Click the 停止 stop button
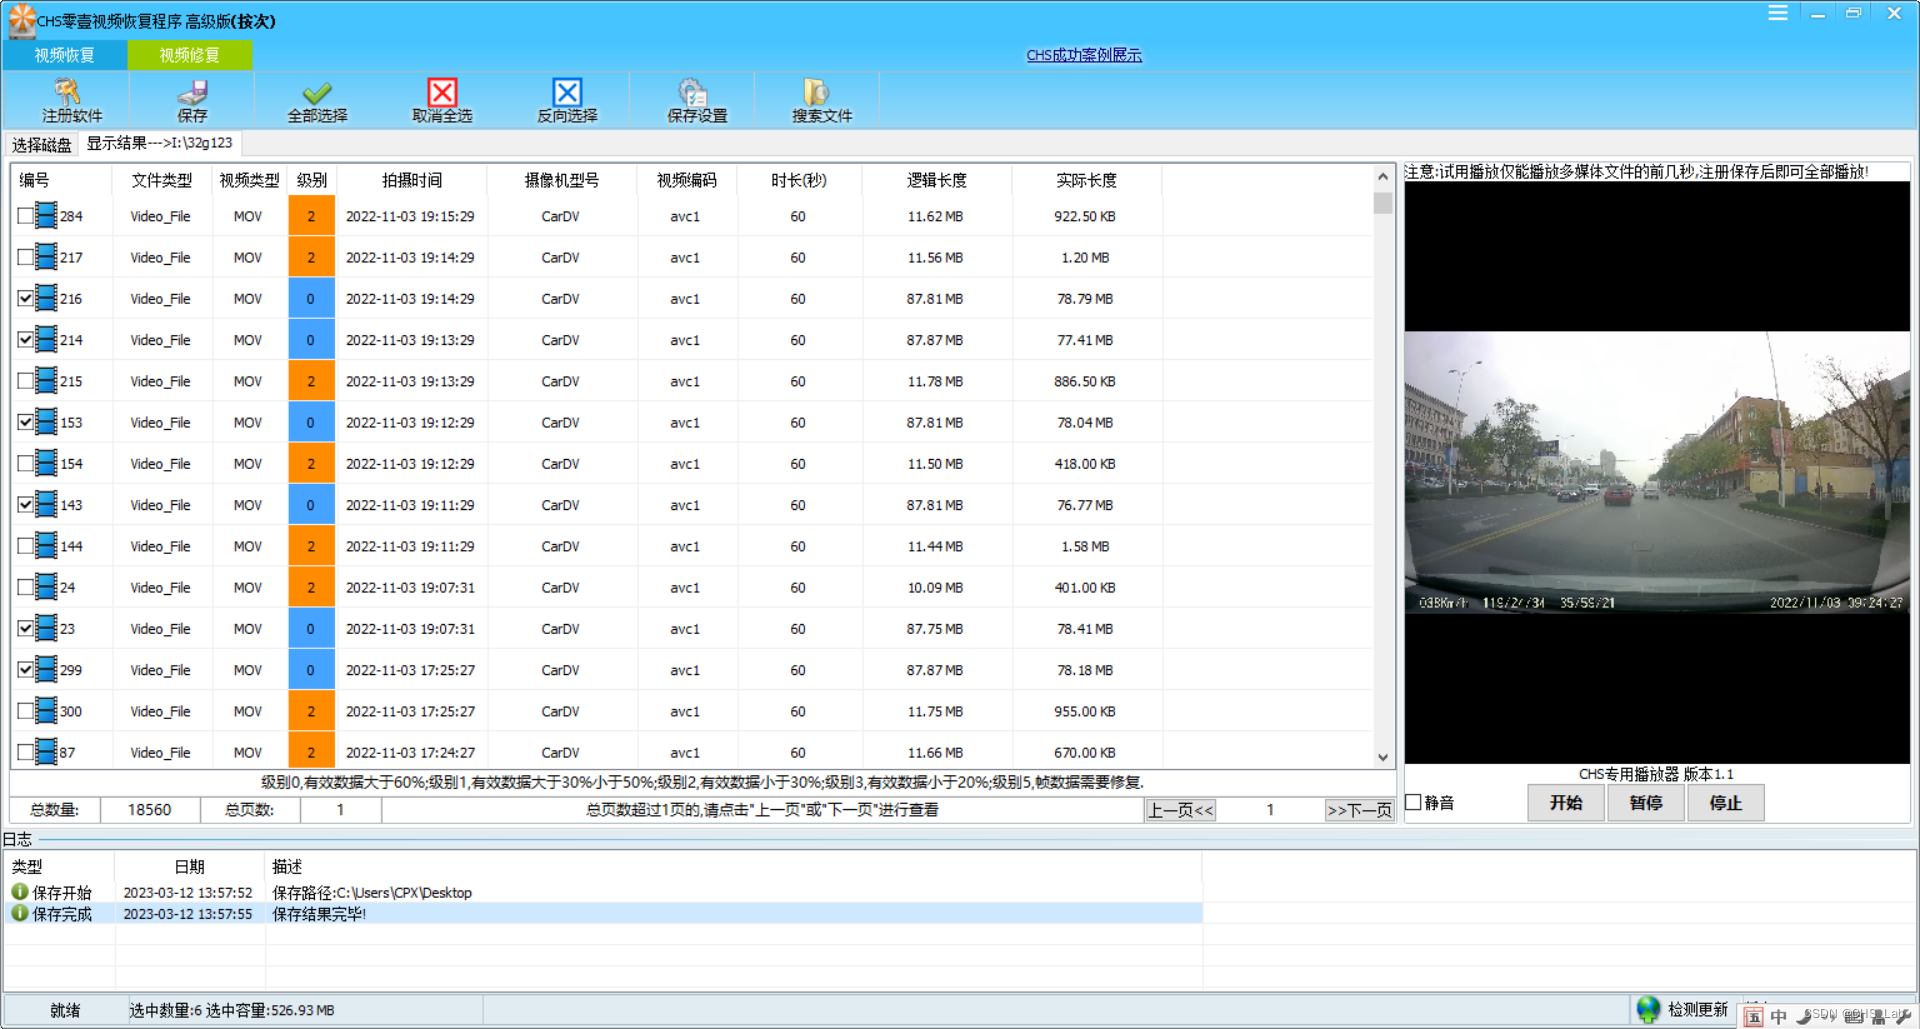 pyautogui.click(x=1726, y=803)
